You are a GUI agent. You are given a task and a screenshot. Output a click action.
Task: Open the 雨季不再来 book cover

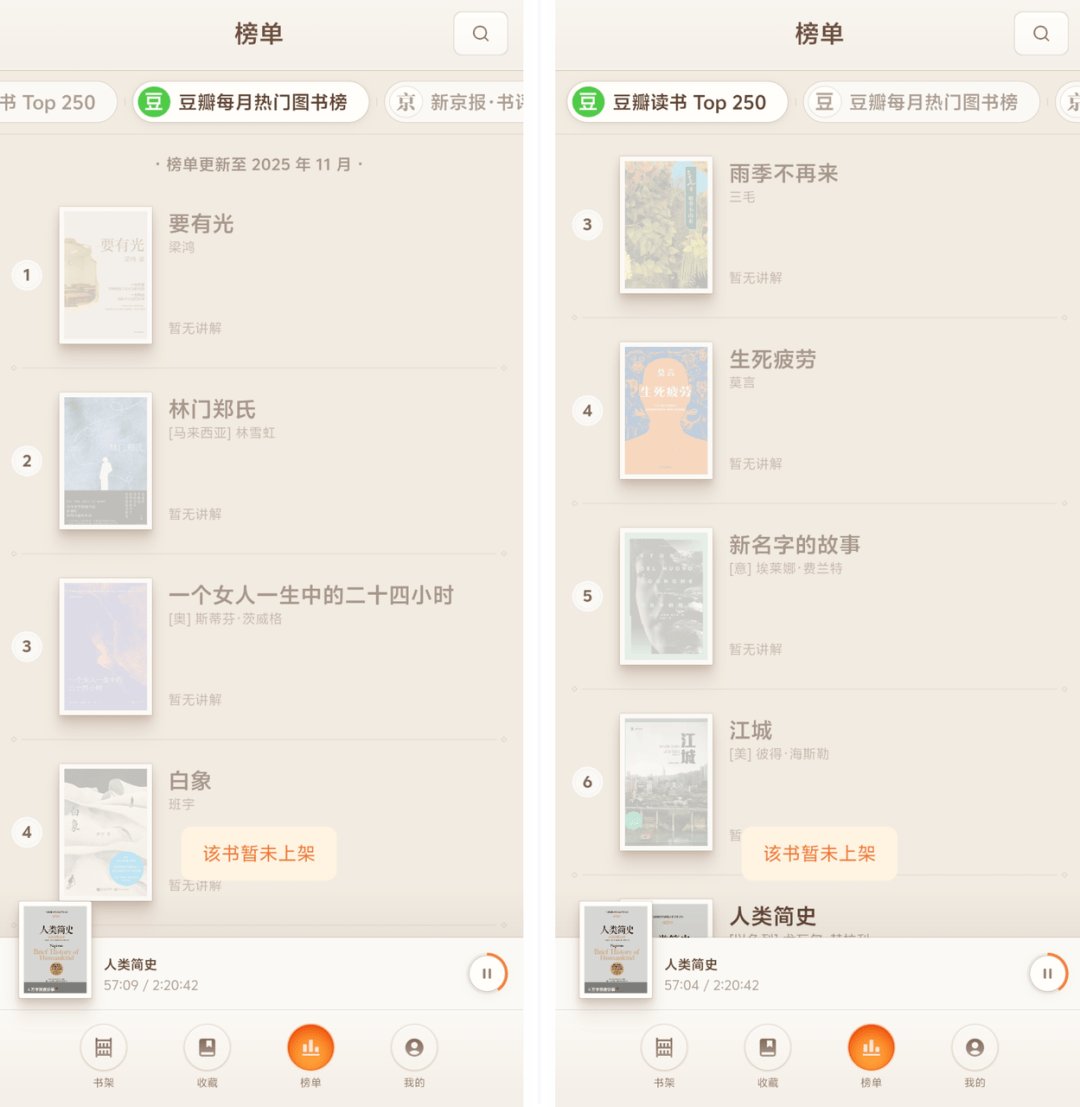coord(666,224)
